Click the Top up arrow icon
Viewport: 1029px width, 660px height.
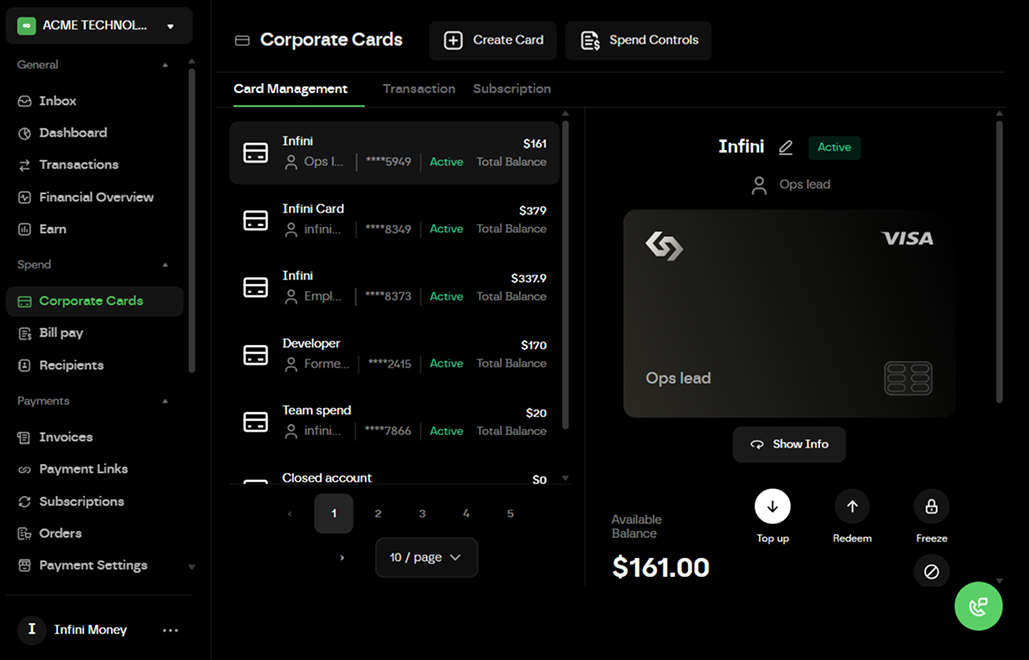(772, 506)
